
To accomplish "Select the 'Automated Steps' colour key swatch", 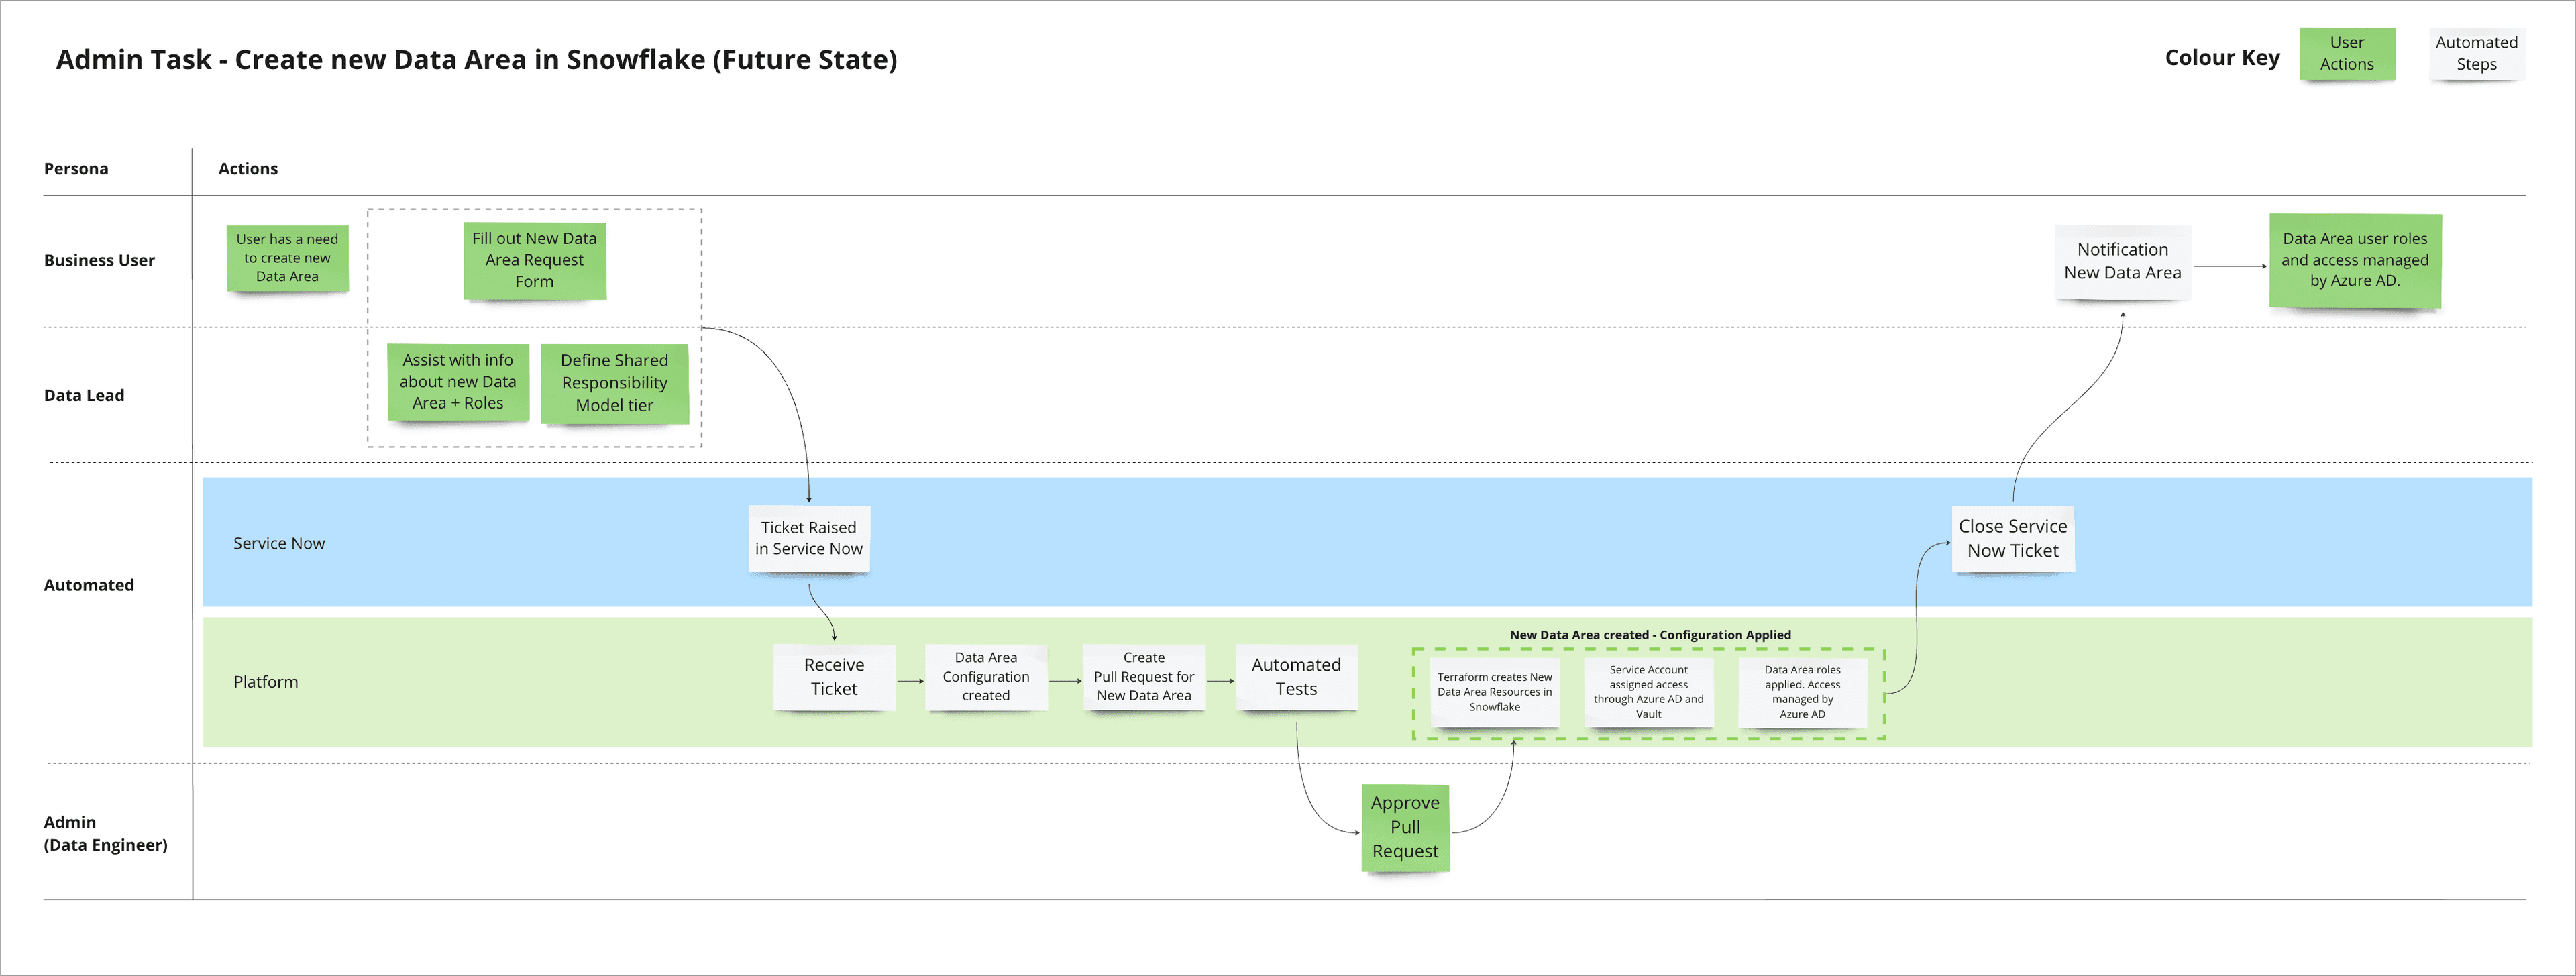I will point(2477,54).
